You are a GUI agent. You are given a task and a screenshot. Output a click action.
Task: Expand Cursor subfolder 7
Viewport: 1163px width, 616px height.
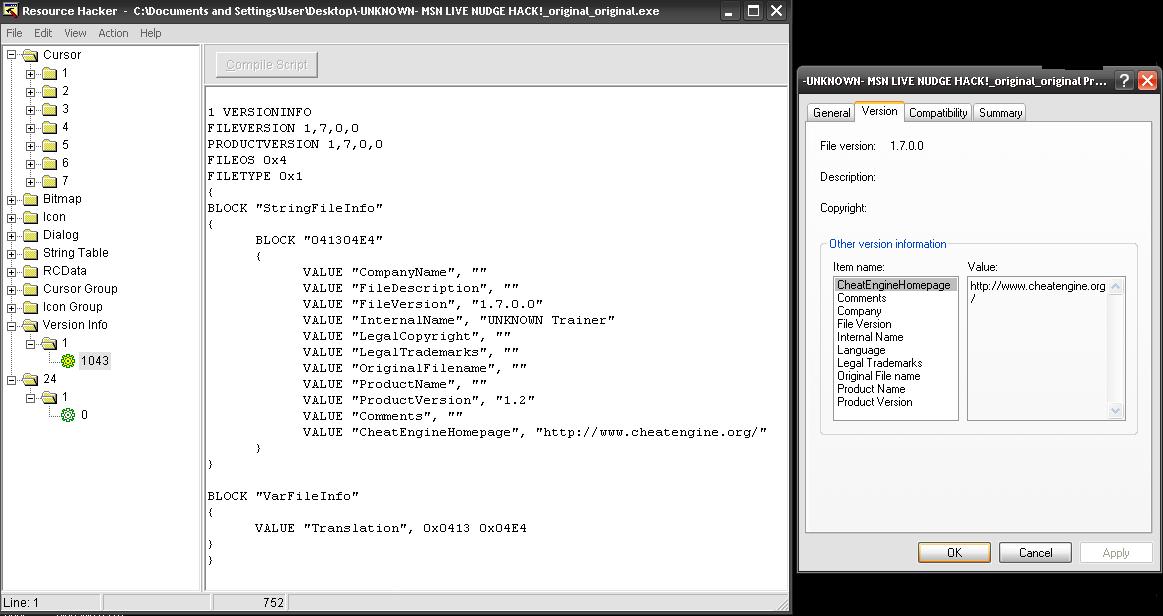pos(30,182)
